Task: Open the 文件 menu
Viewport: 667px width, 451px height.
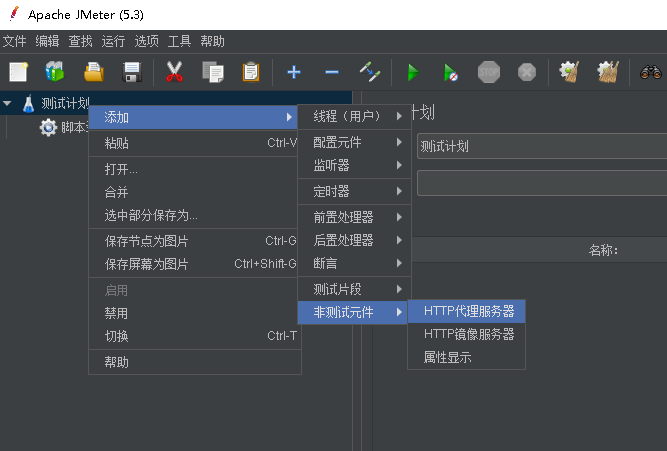Action: pyautogui.click(x=14, y=41)
